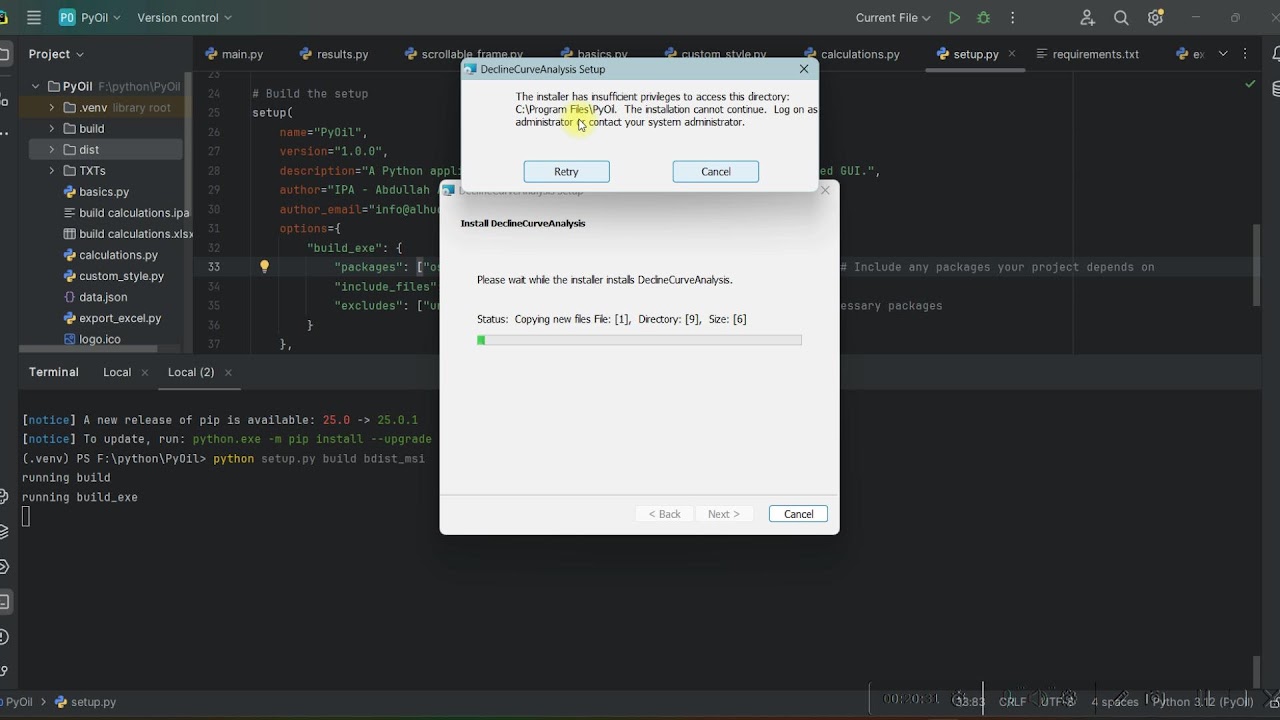The width and height of the screenshot is (1280, 720).
Task: Switch to the main.py editor tab
Action: coord(234,54)
